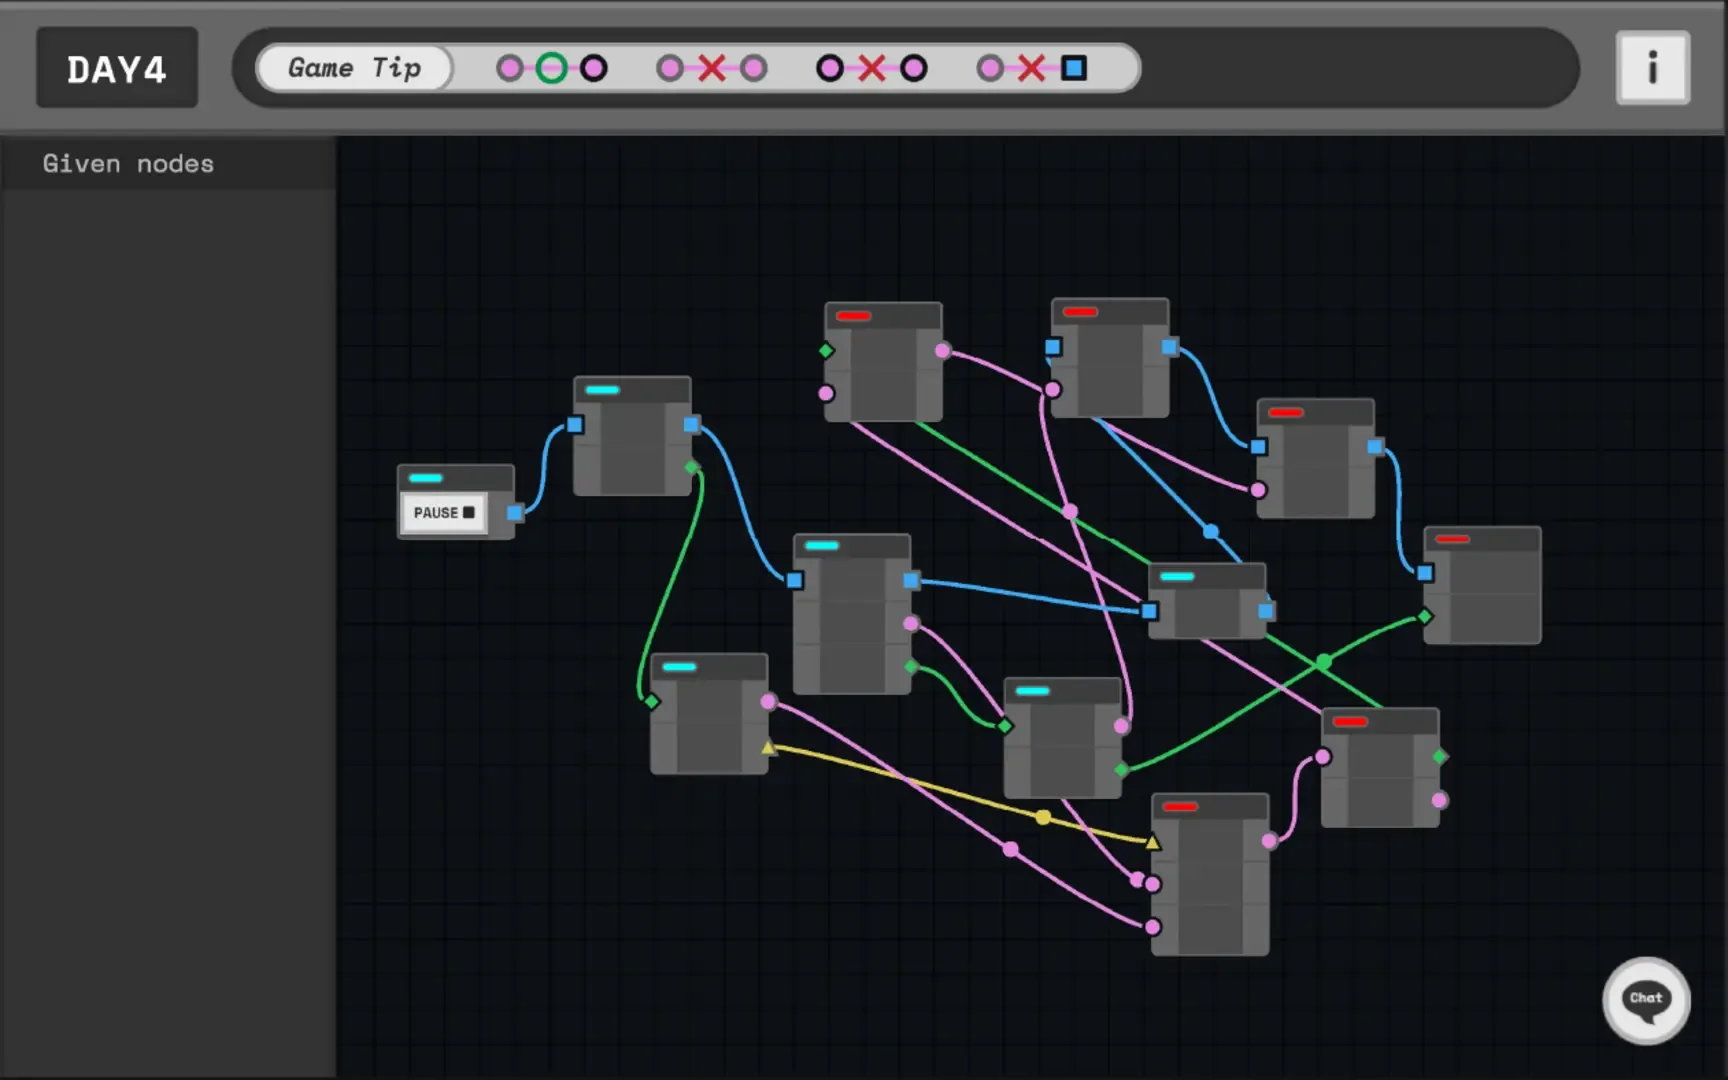
Task: Click the first red X in the Game Tip bar
Action: [x=712, y=68]
